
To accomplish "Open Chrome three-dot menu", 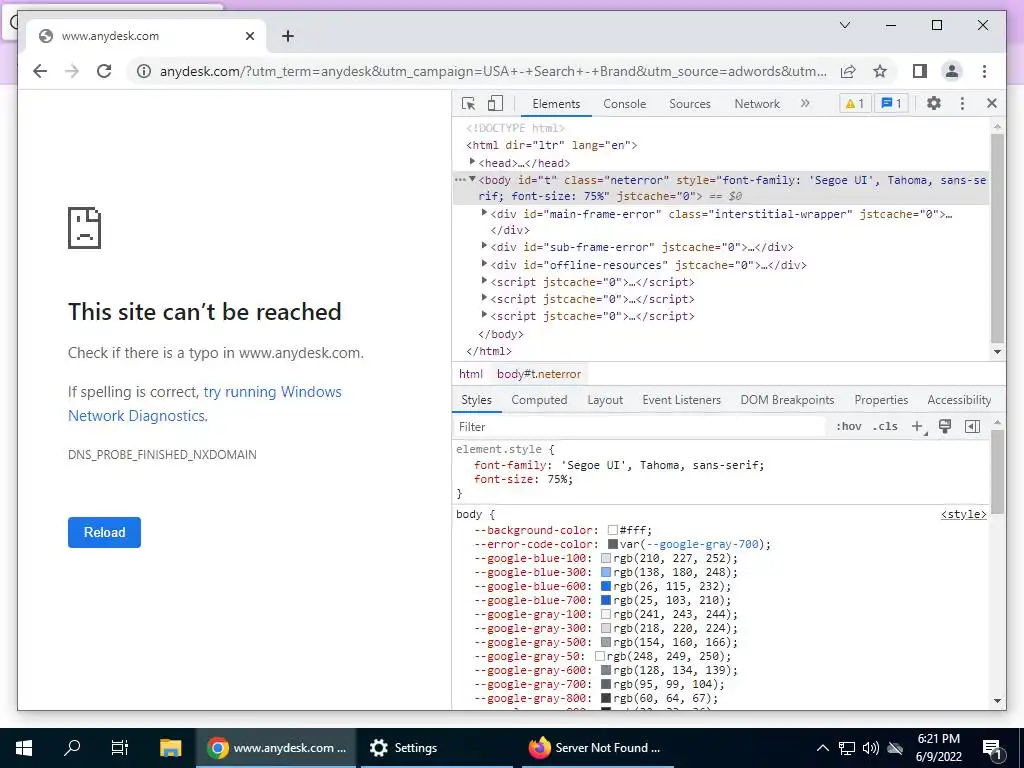I will (984, 71).
